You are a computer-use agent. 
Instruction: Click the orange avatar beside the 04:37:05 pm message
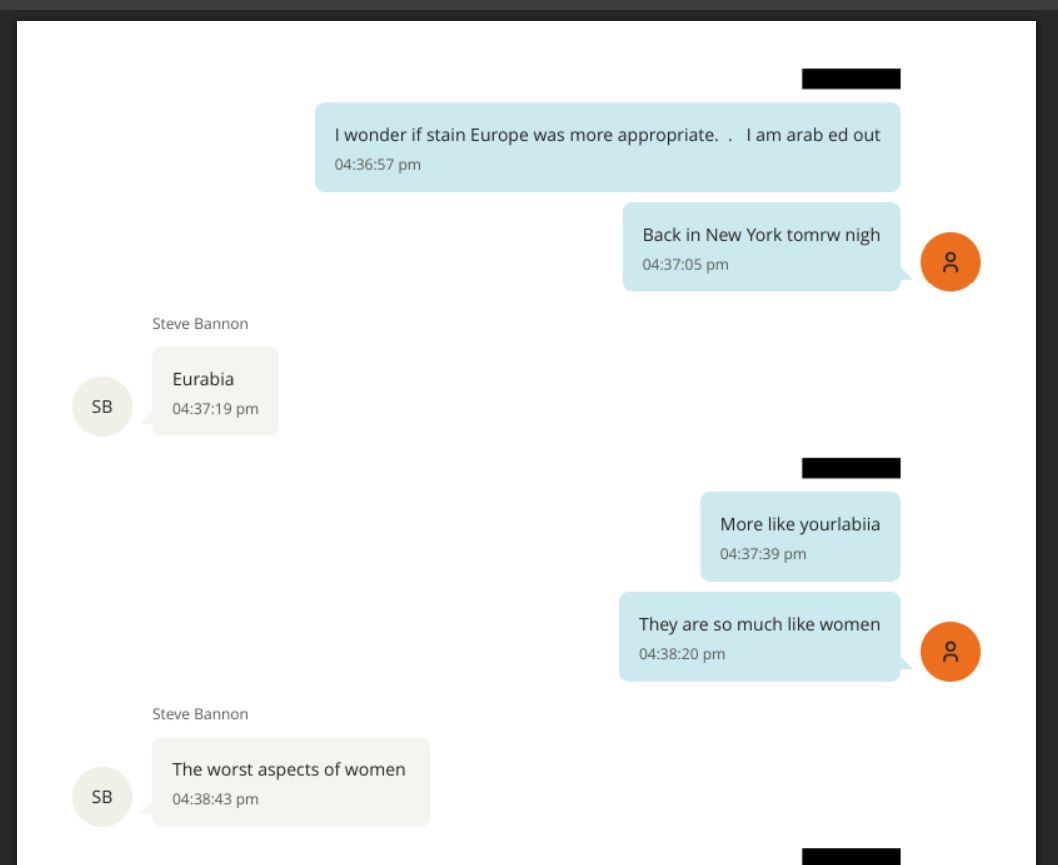(950, 262)
